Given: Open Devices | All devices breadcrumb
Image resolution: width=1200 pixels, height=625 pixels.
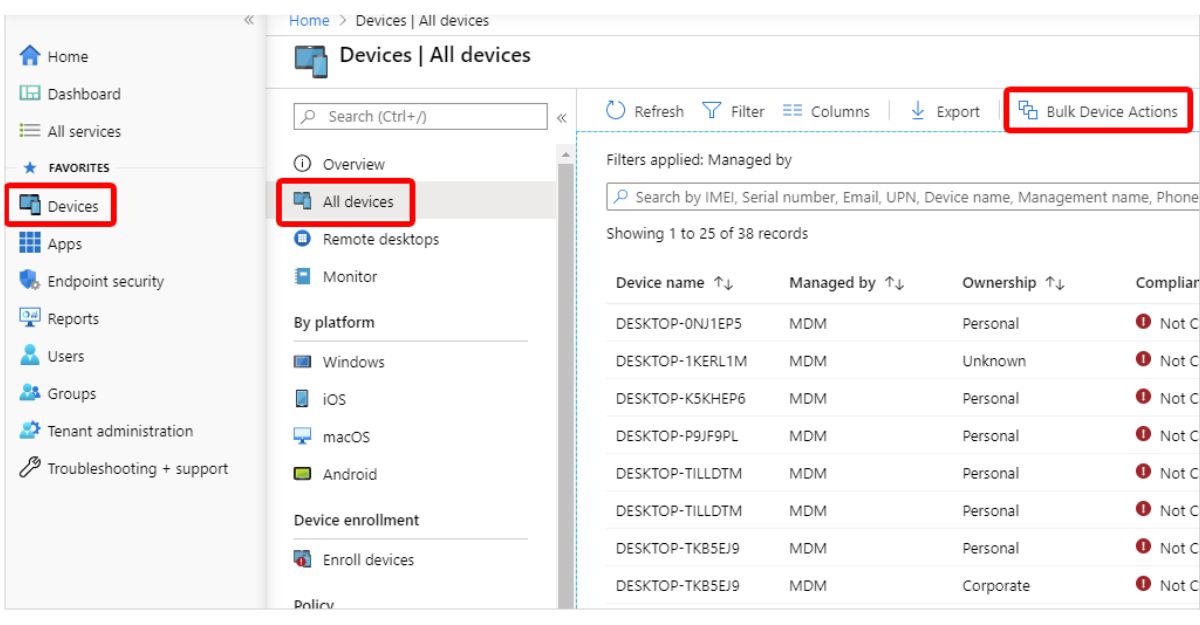Looking at the screenshot, I should pyautogui.click(x=422, y=21).
